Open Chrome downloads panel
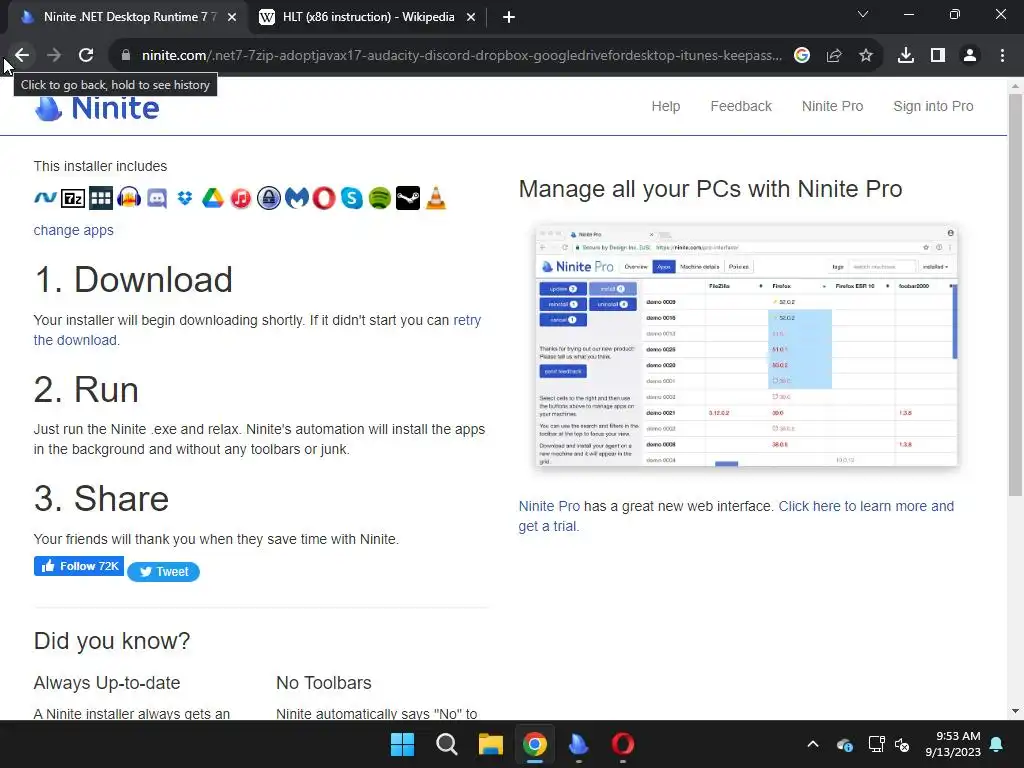This screenshot has height=768, width=1024. coord(906,56)
